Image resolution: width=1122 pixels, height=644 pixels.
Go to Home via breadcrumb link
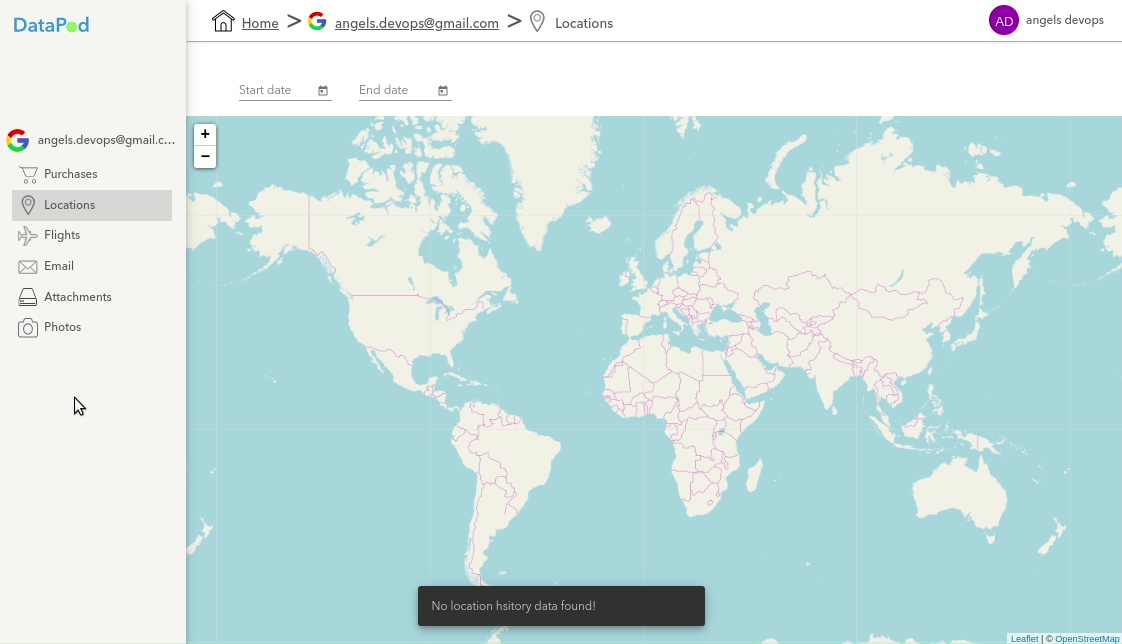click(260, 23)
